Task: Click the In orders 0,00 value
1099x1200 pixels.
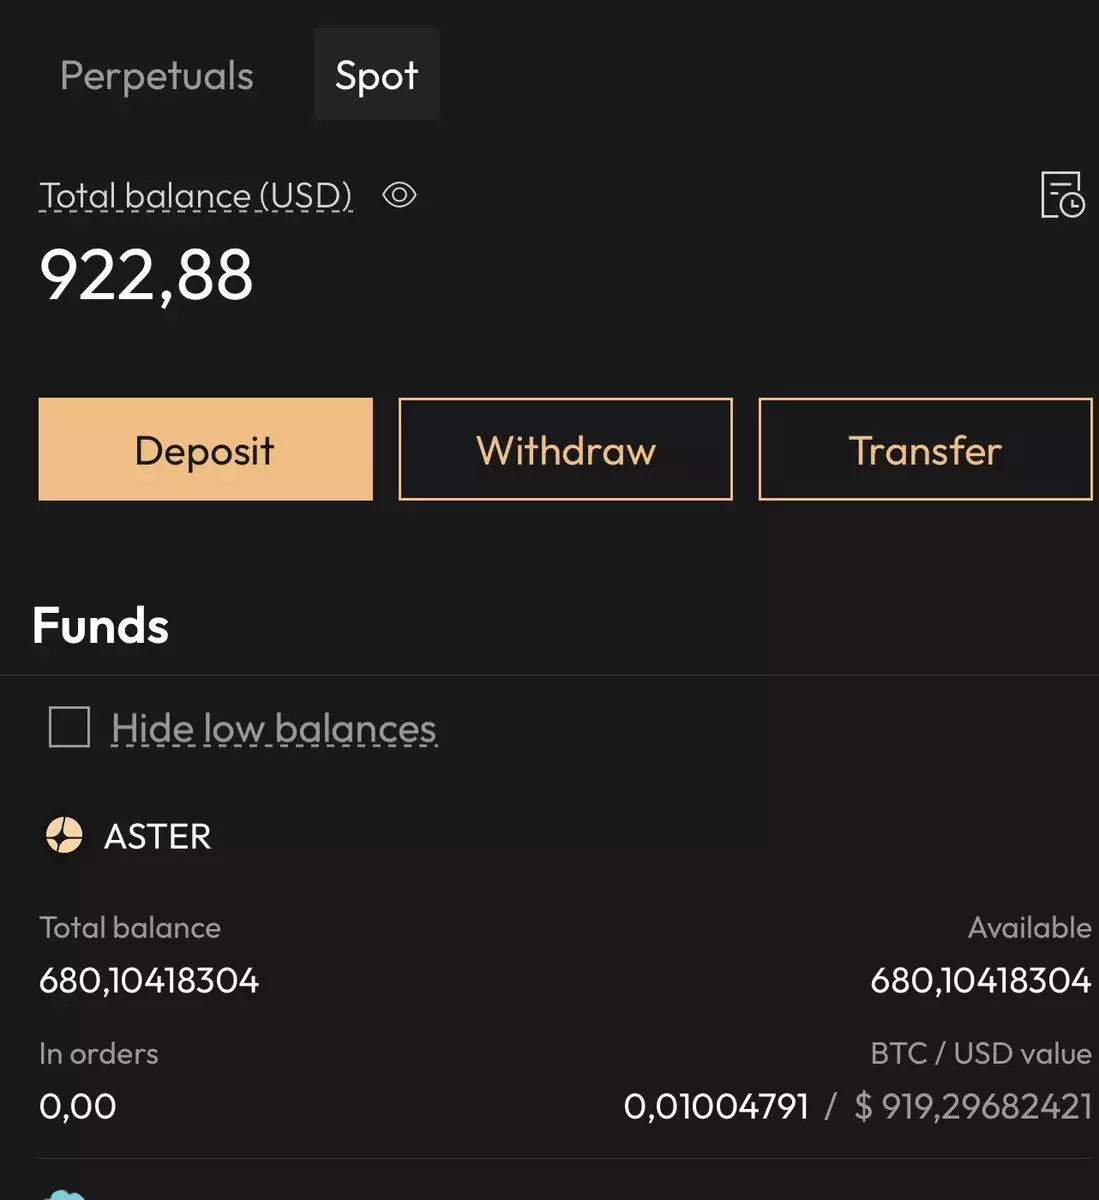Action: 78,1106
